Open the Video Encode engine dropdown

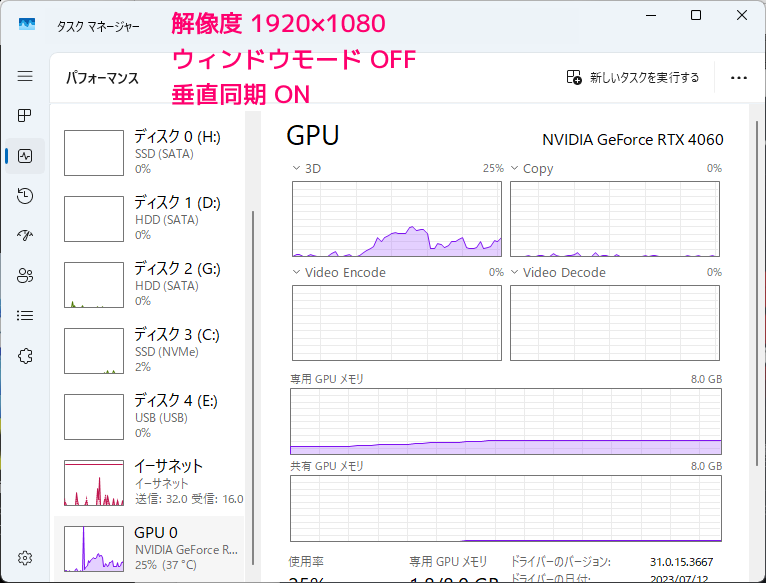pyautogui.click(x=296, y=272)
